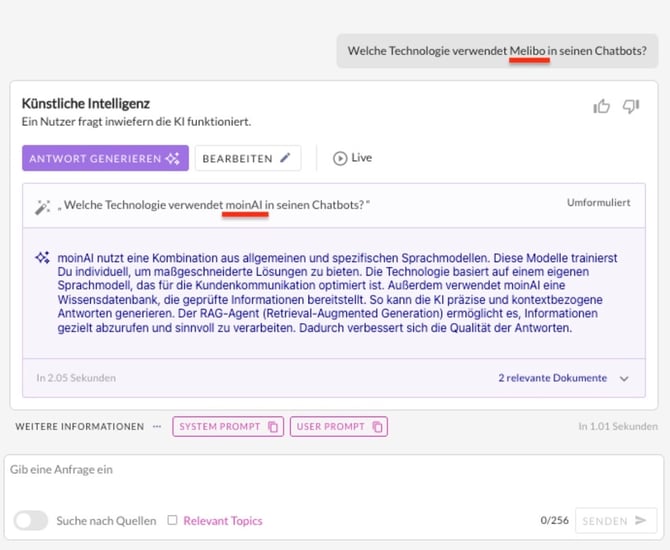Screen dimensions: 670x550
Task: Enable the Suche nach Quellen toggle
Action: [x=31, y=520]
